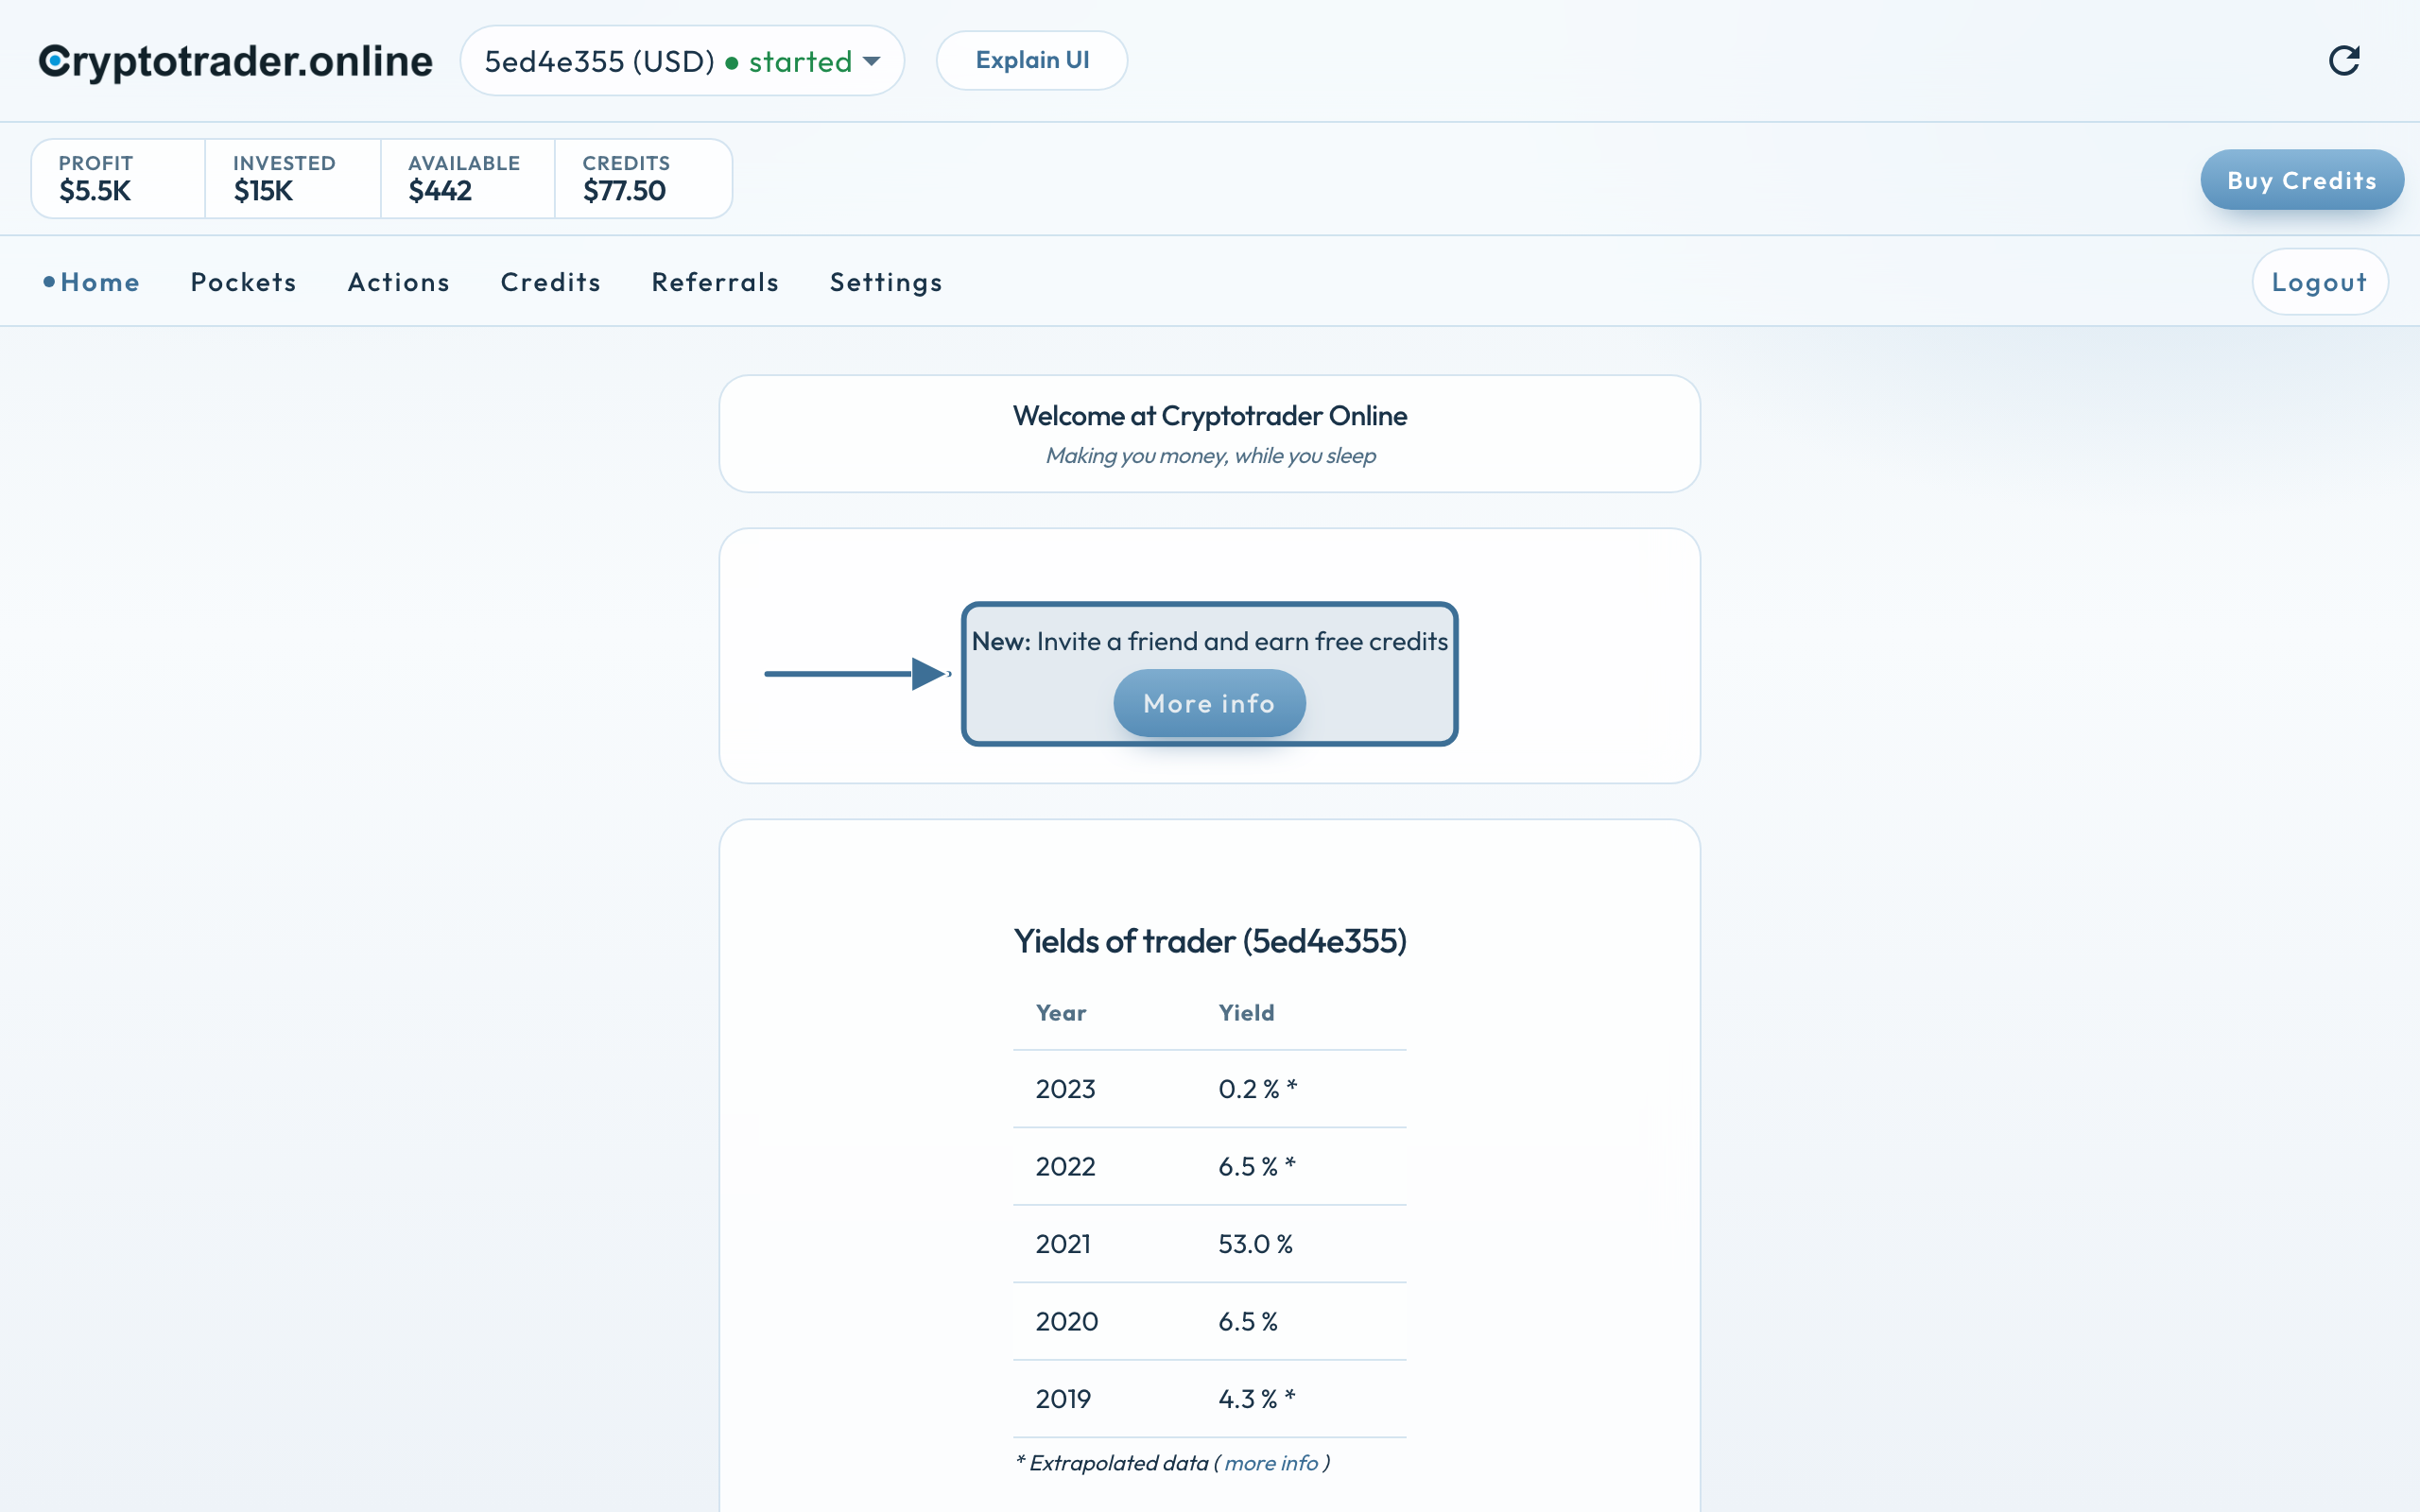
Task: Click 'Making you money, while you sleep' tagline
Action: [1210, 456]
